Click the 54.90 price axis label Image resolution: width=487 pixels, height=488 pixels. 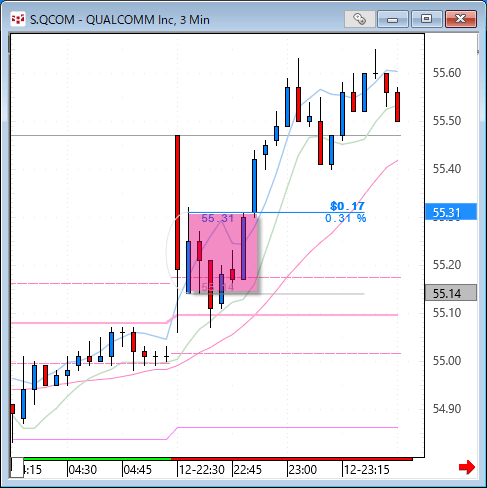(447, 409)
